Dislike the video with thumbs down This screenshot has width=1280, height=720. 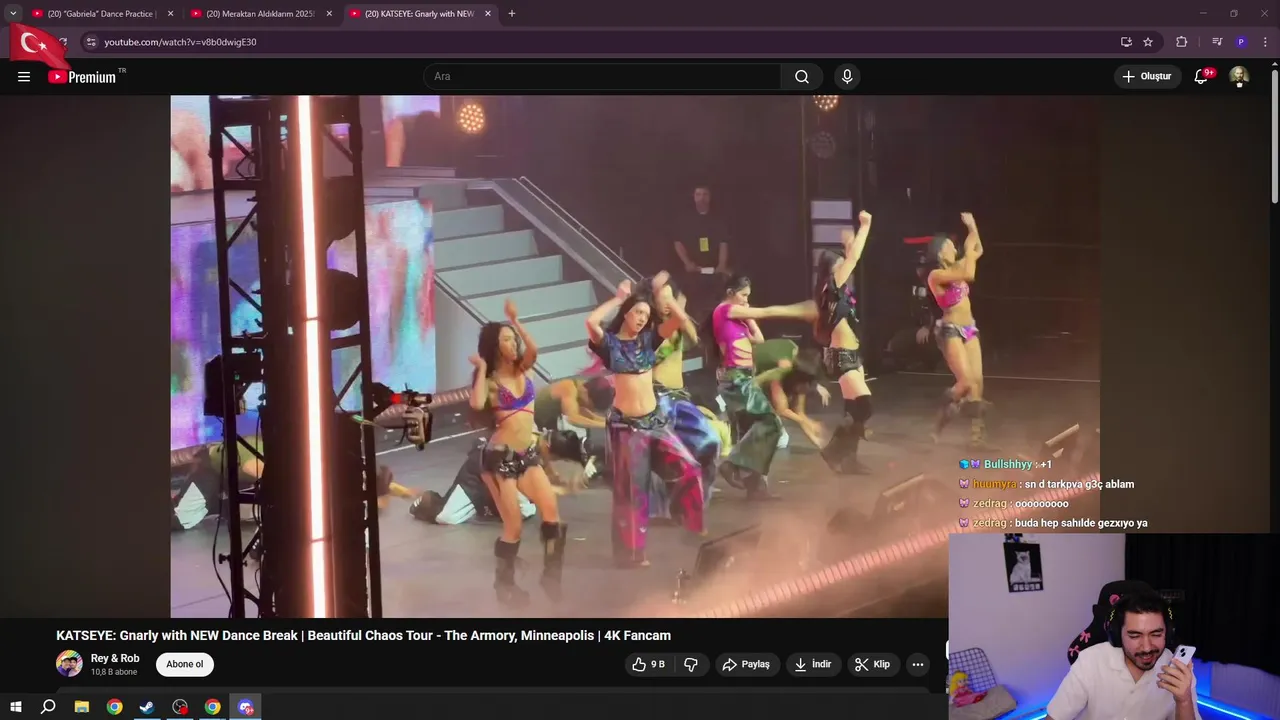(691, 664)
